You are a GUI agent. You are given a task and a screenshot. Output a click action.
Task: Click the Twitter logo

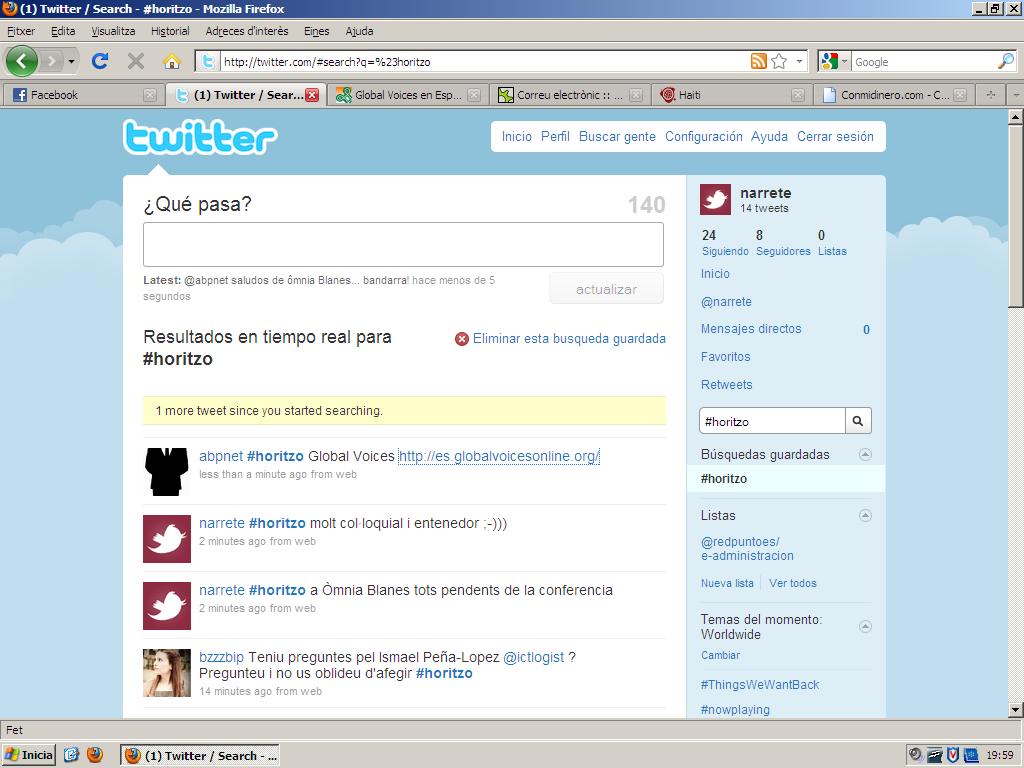pyautogui.click(x=200, y=137)
